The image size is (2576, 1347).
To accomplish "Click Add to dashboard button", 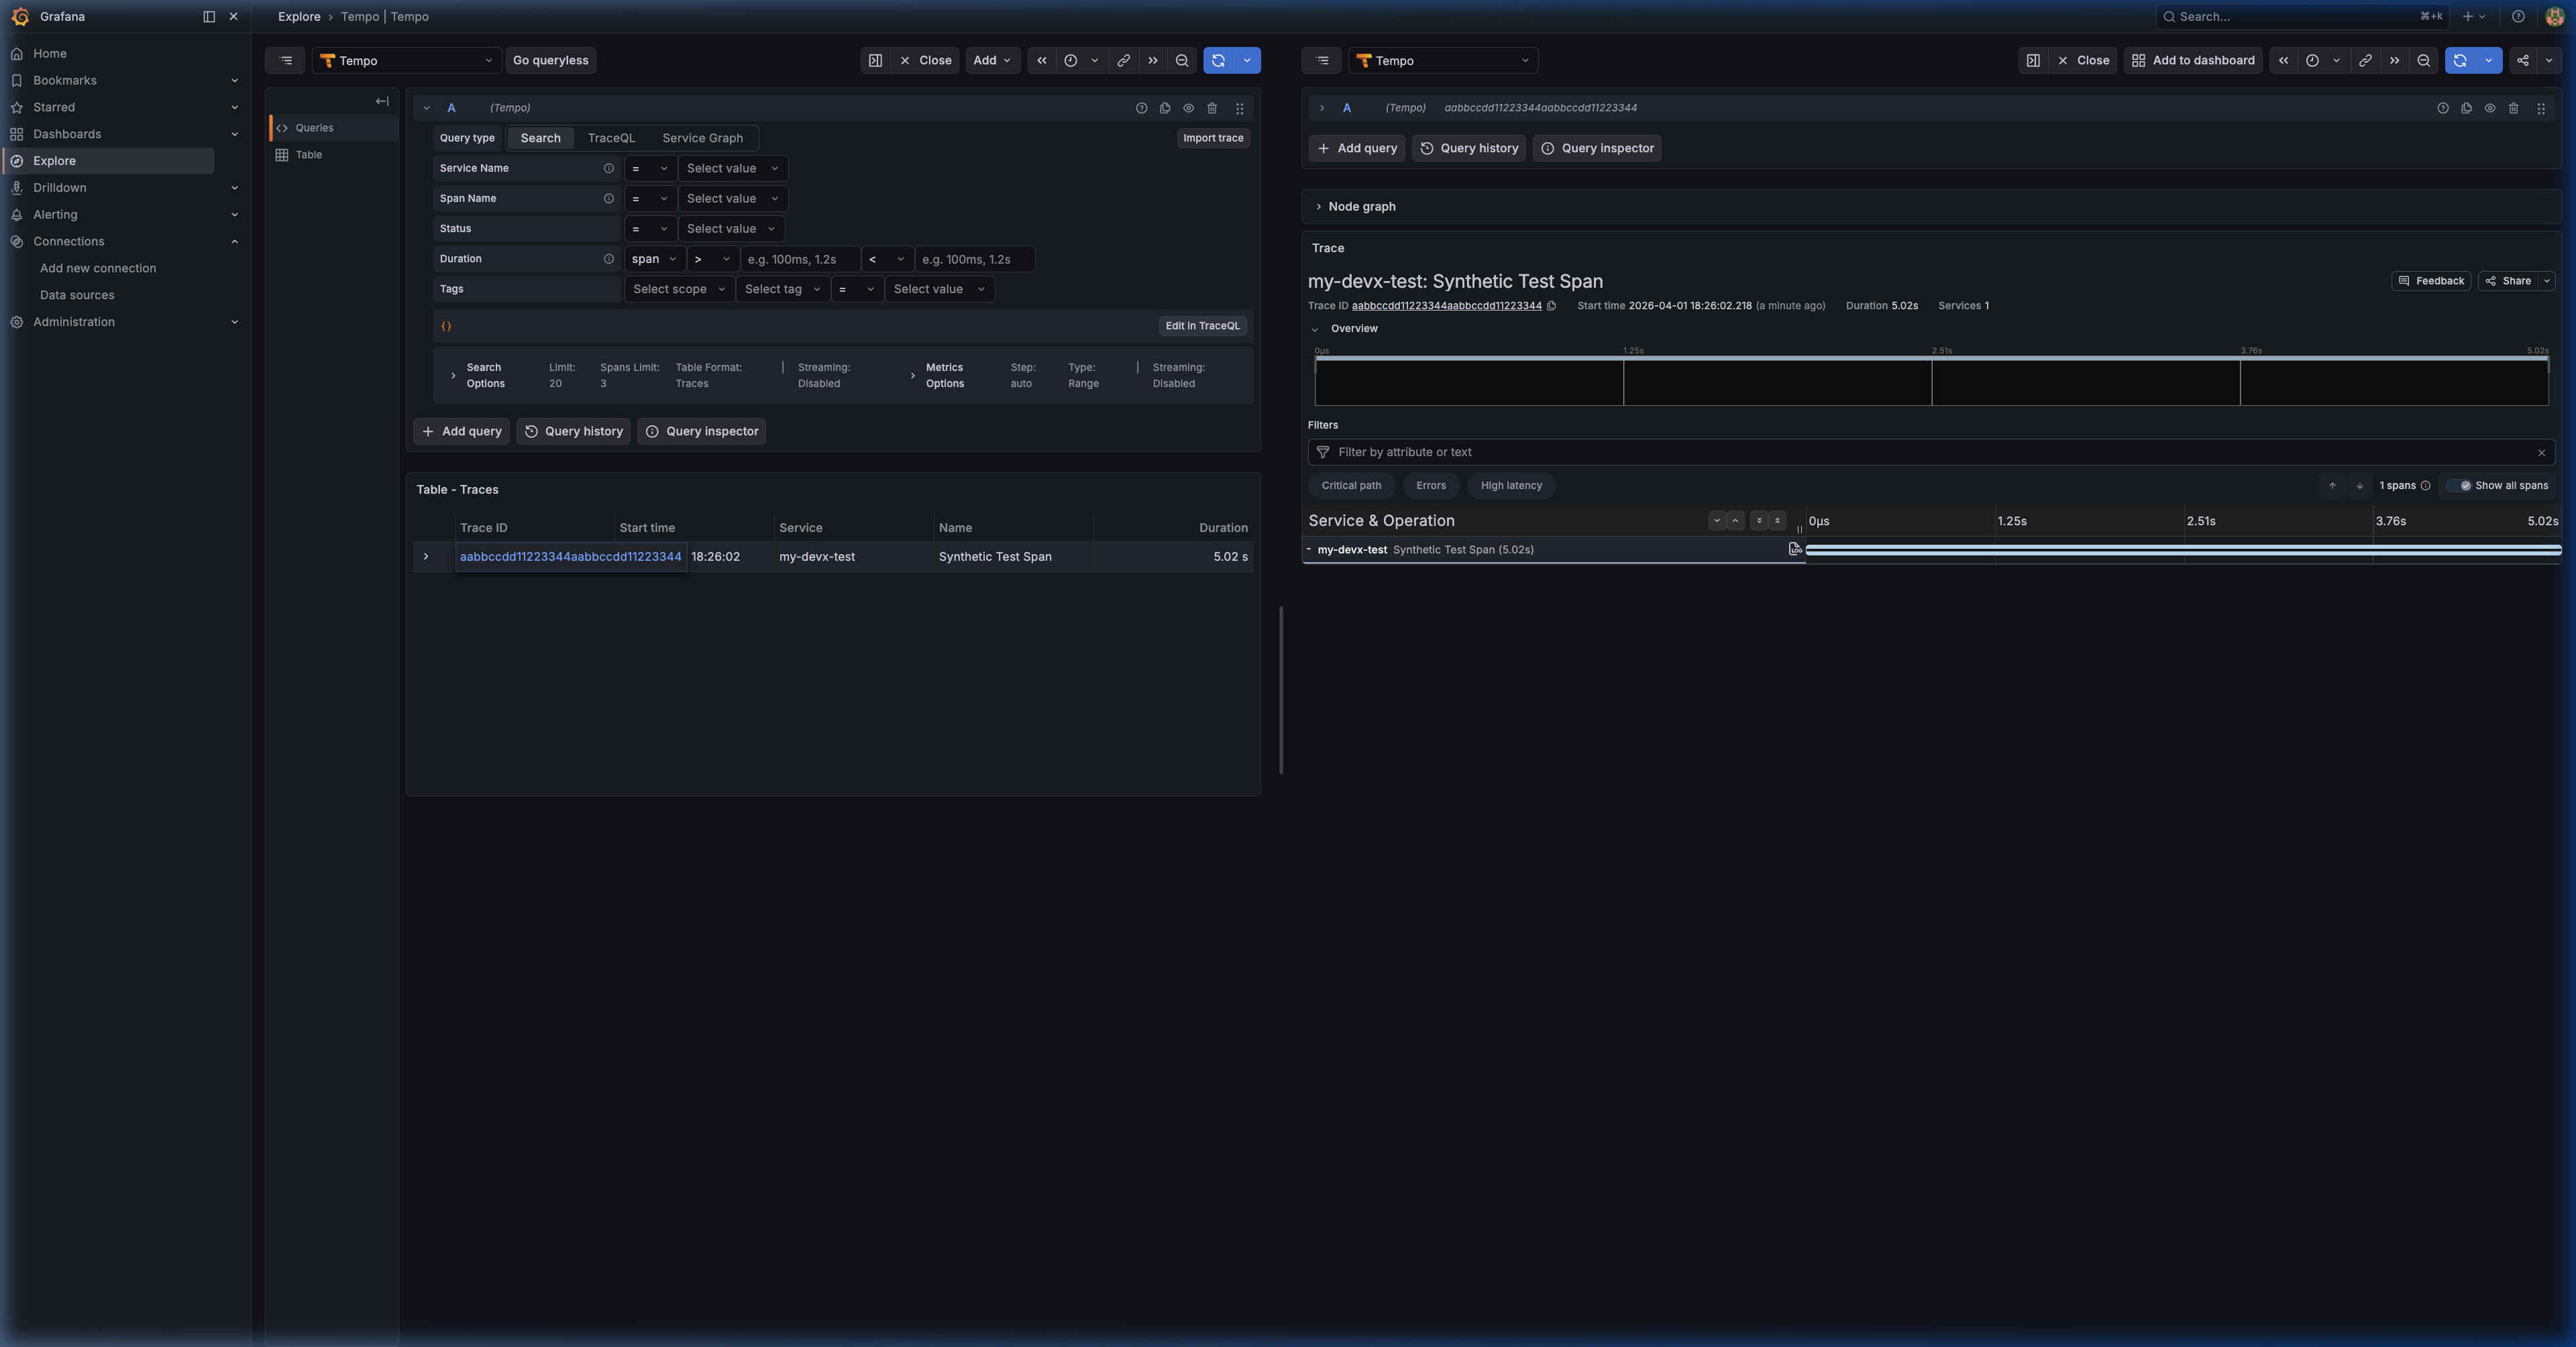I will coord(2193,60).
